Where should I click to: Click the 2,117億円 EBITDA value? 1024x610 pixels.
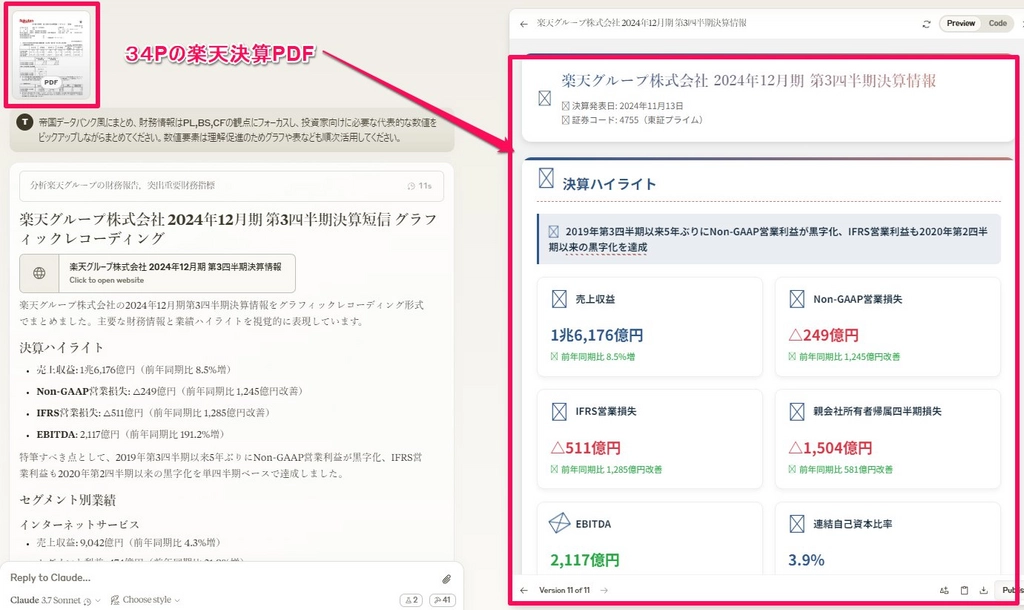[x=584, y=560]
